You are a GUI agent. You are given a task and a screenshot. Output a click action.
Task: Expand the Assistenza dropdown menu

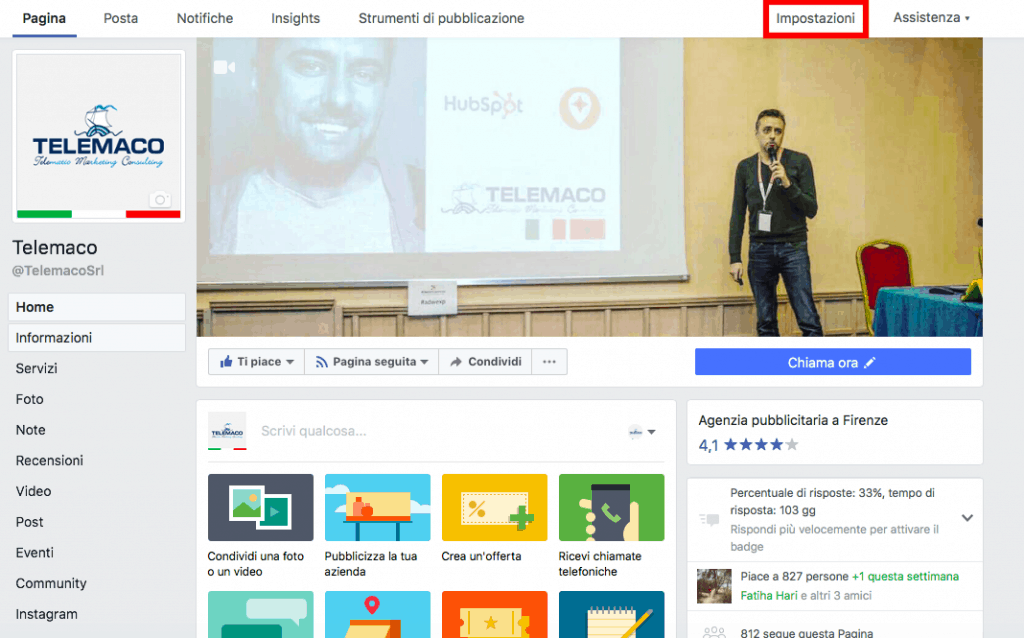(931, 18)
